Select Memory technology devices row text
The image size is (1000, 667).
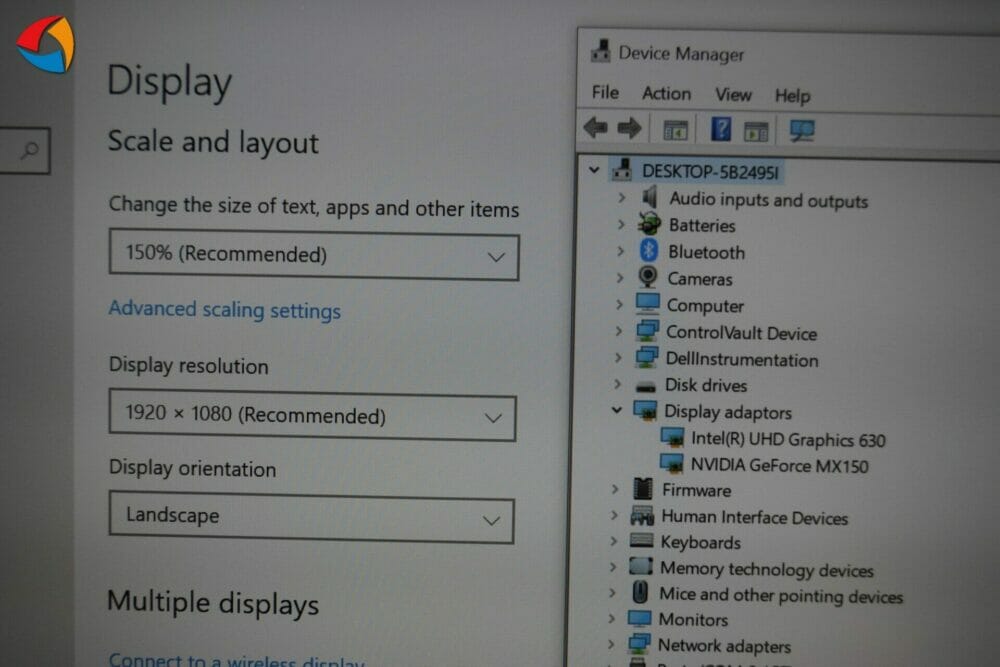[767, 569]
